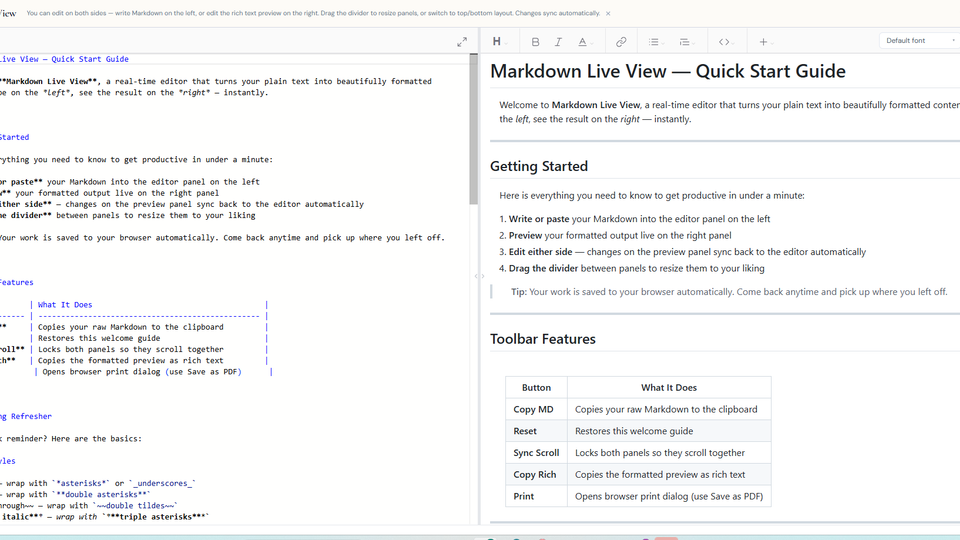The image size is (960, 540).
Task: Click the Copy MD table cell
Action: [535, 409]
